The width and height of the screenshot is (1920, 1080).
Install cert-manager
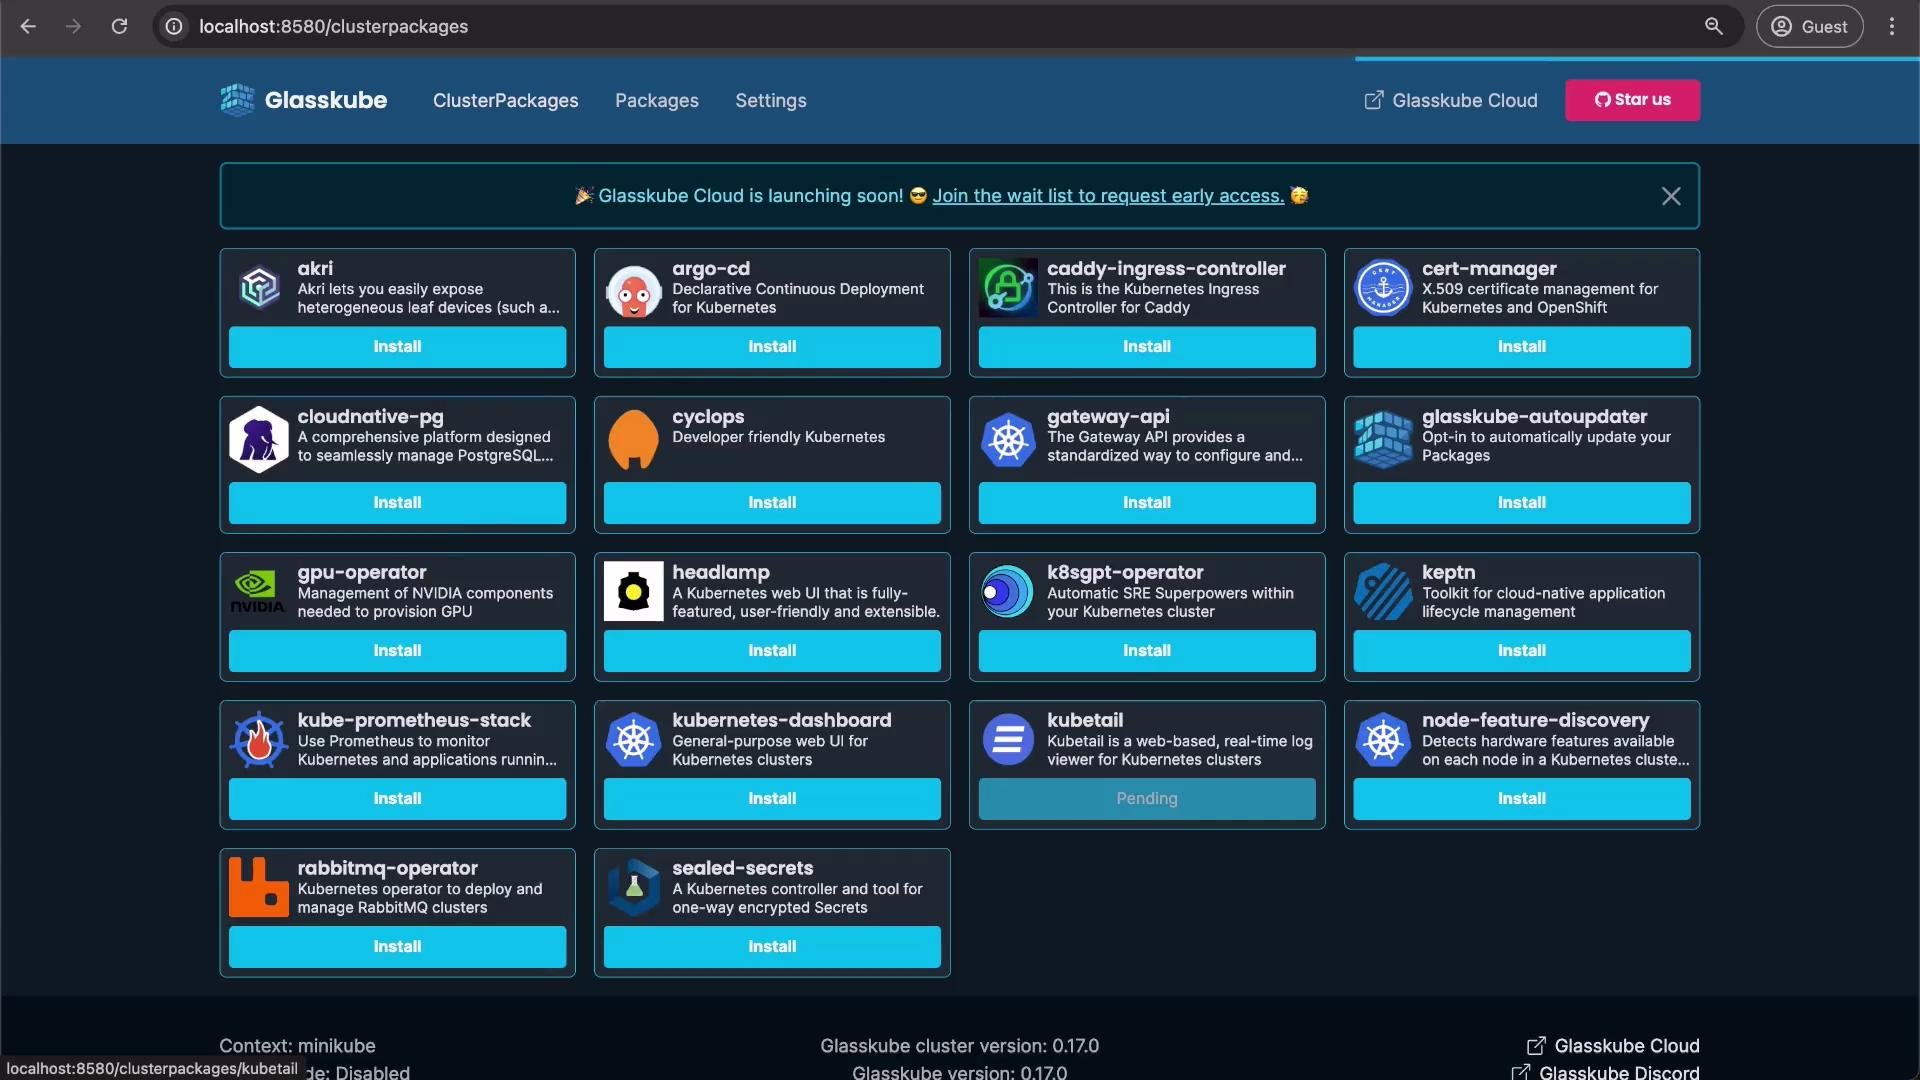[x=1522, y=347]
